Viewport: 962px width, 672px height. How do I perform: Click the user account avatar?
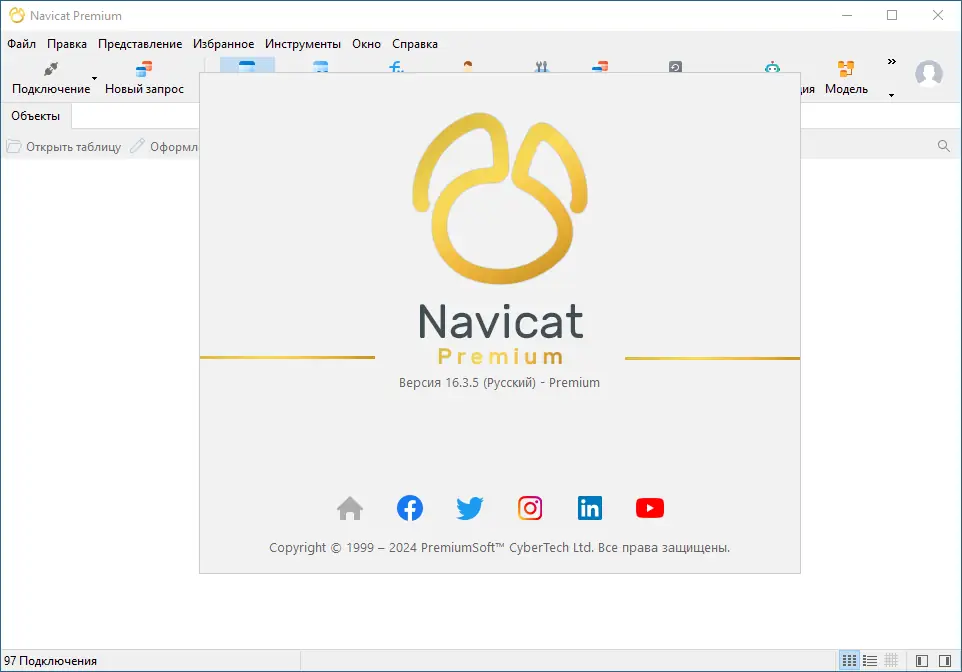click(929, 74)
